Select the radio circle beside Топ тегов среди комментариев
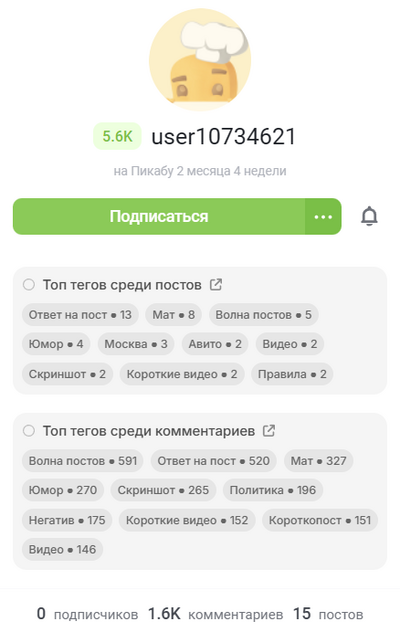The height and width of the screenshot is (632, 400). 29,430
